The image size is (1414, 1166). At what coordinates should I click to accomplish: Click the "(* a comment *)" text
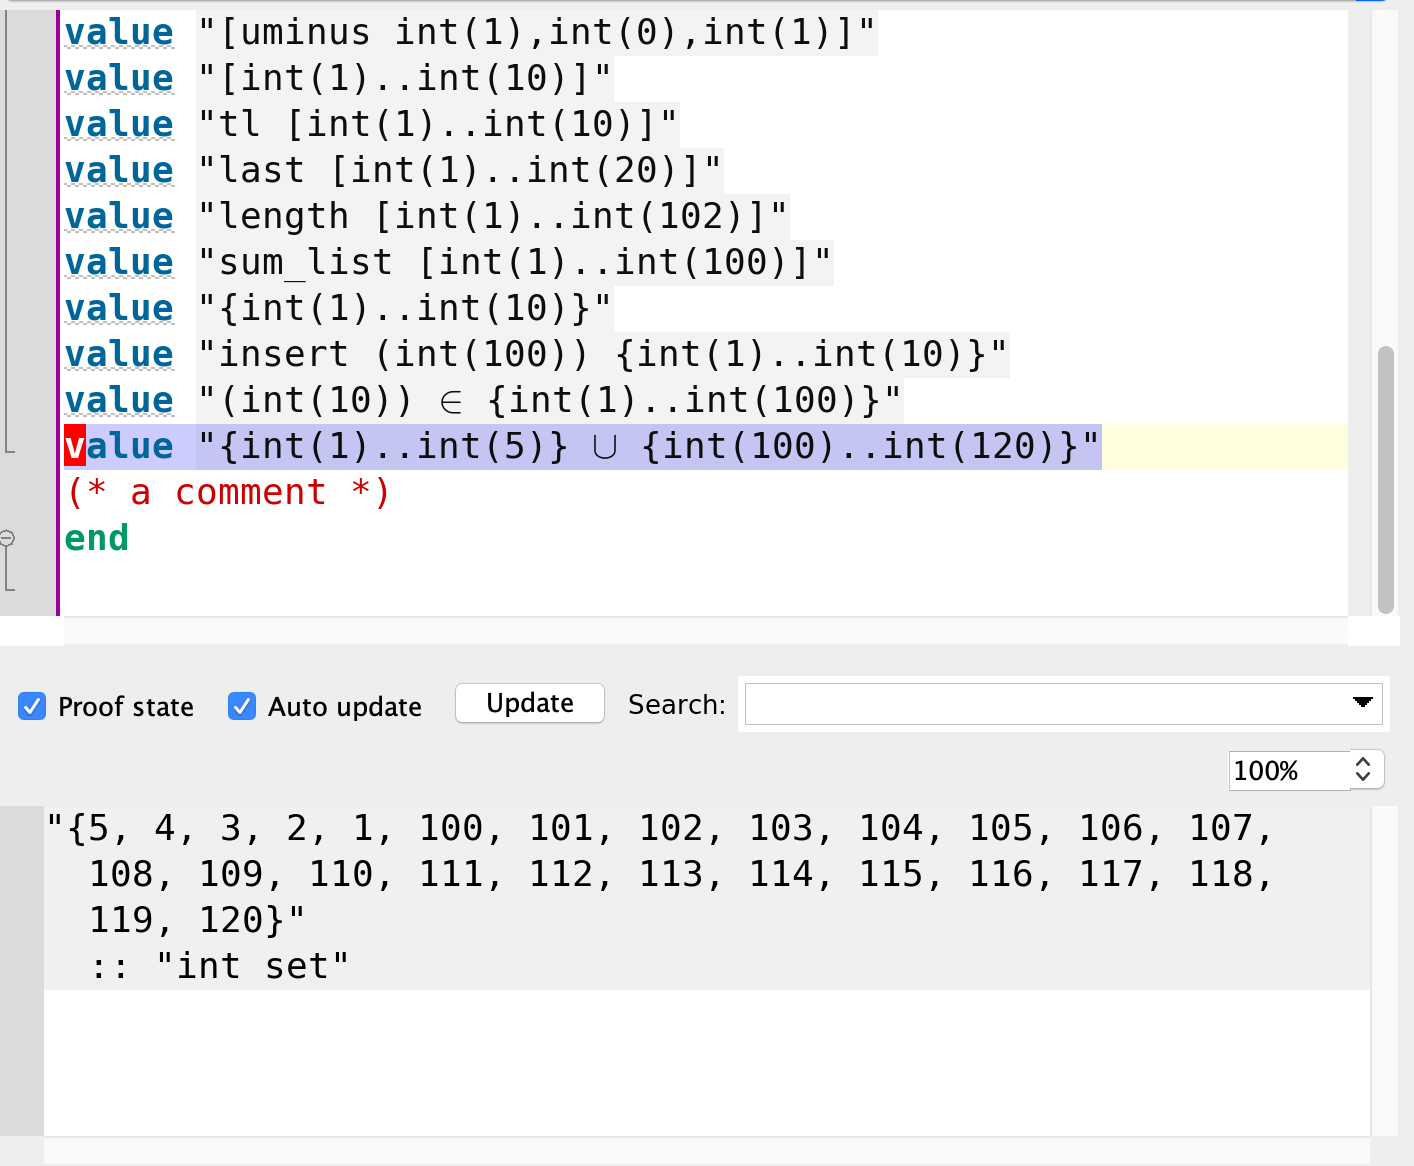228,493
